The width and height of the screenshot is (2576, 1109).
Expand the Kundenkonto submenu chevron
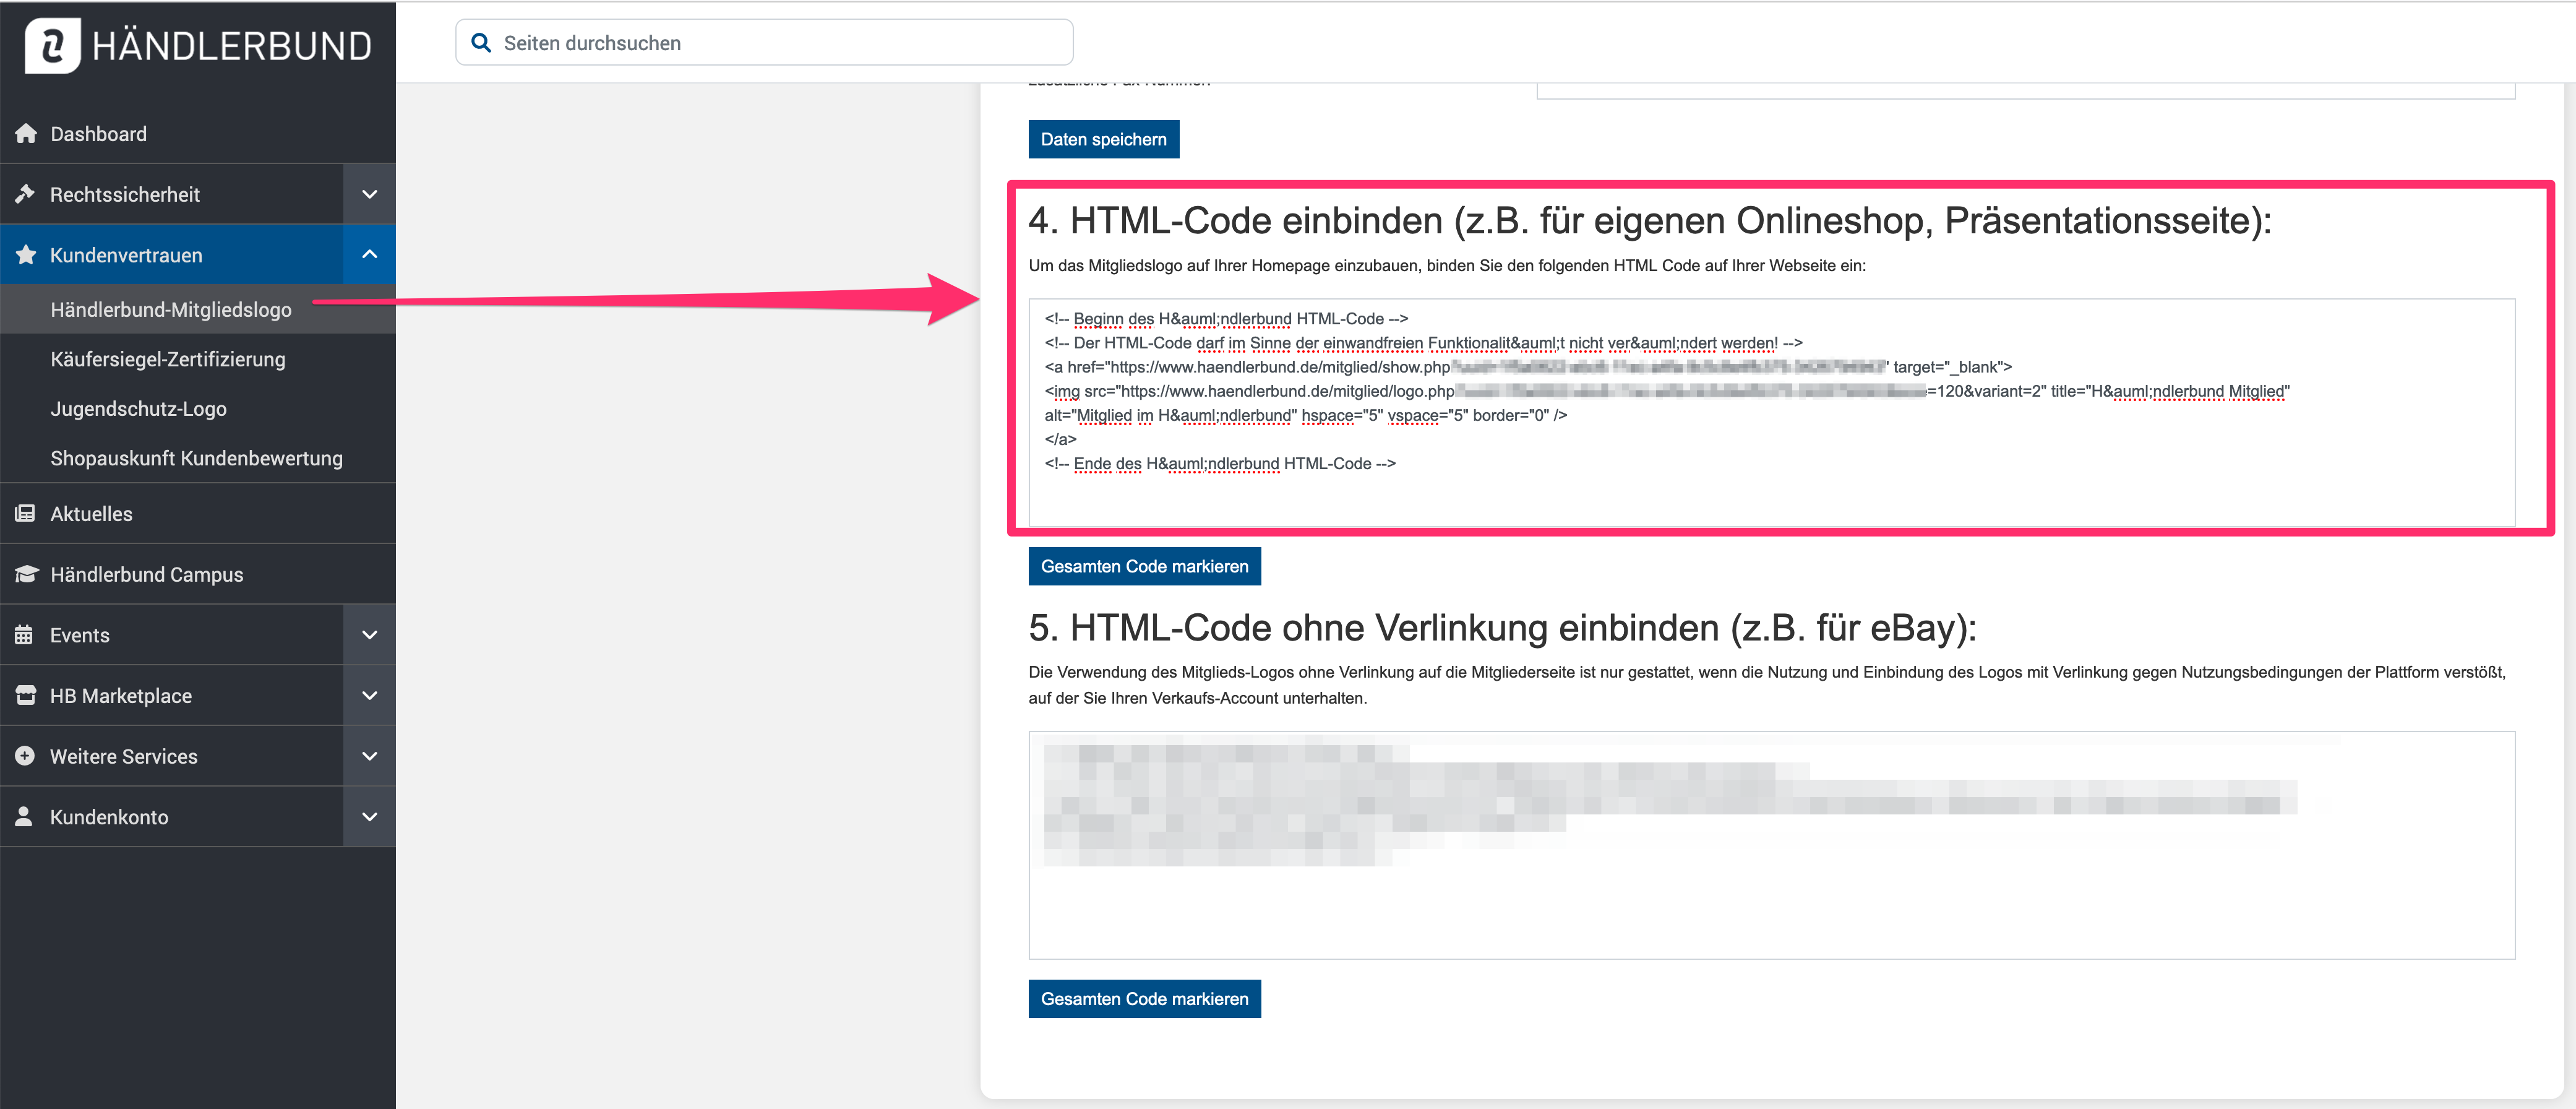[369, 816]
